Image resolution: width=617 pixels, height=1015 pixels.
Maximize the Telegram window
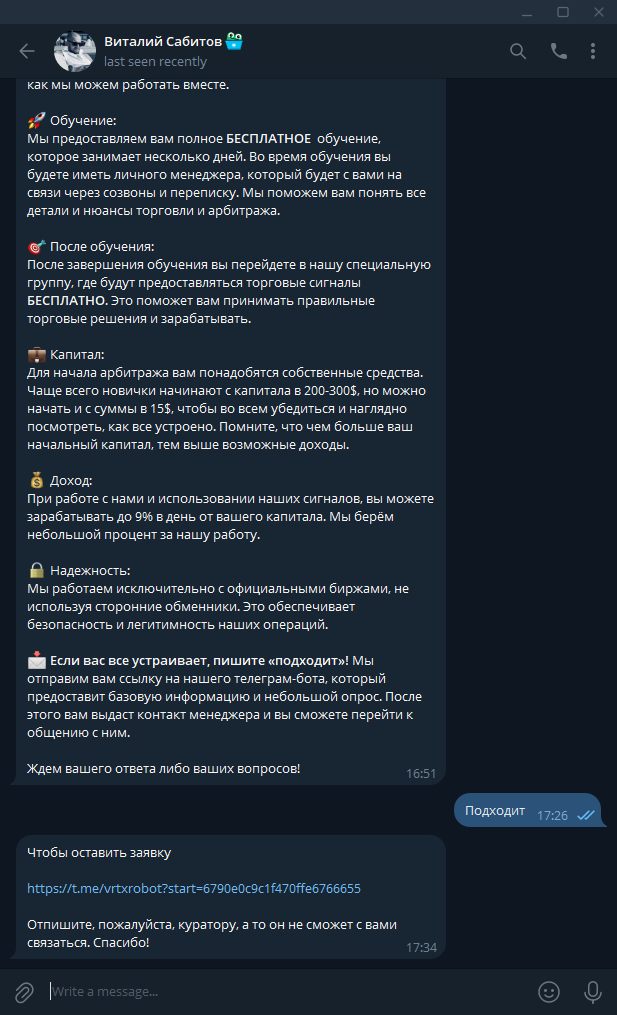pyautogui.click(x=563, y=12)
